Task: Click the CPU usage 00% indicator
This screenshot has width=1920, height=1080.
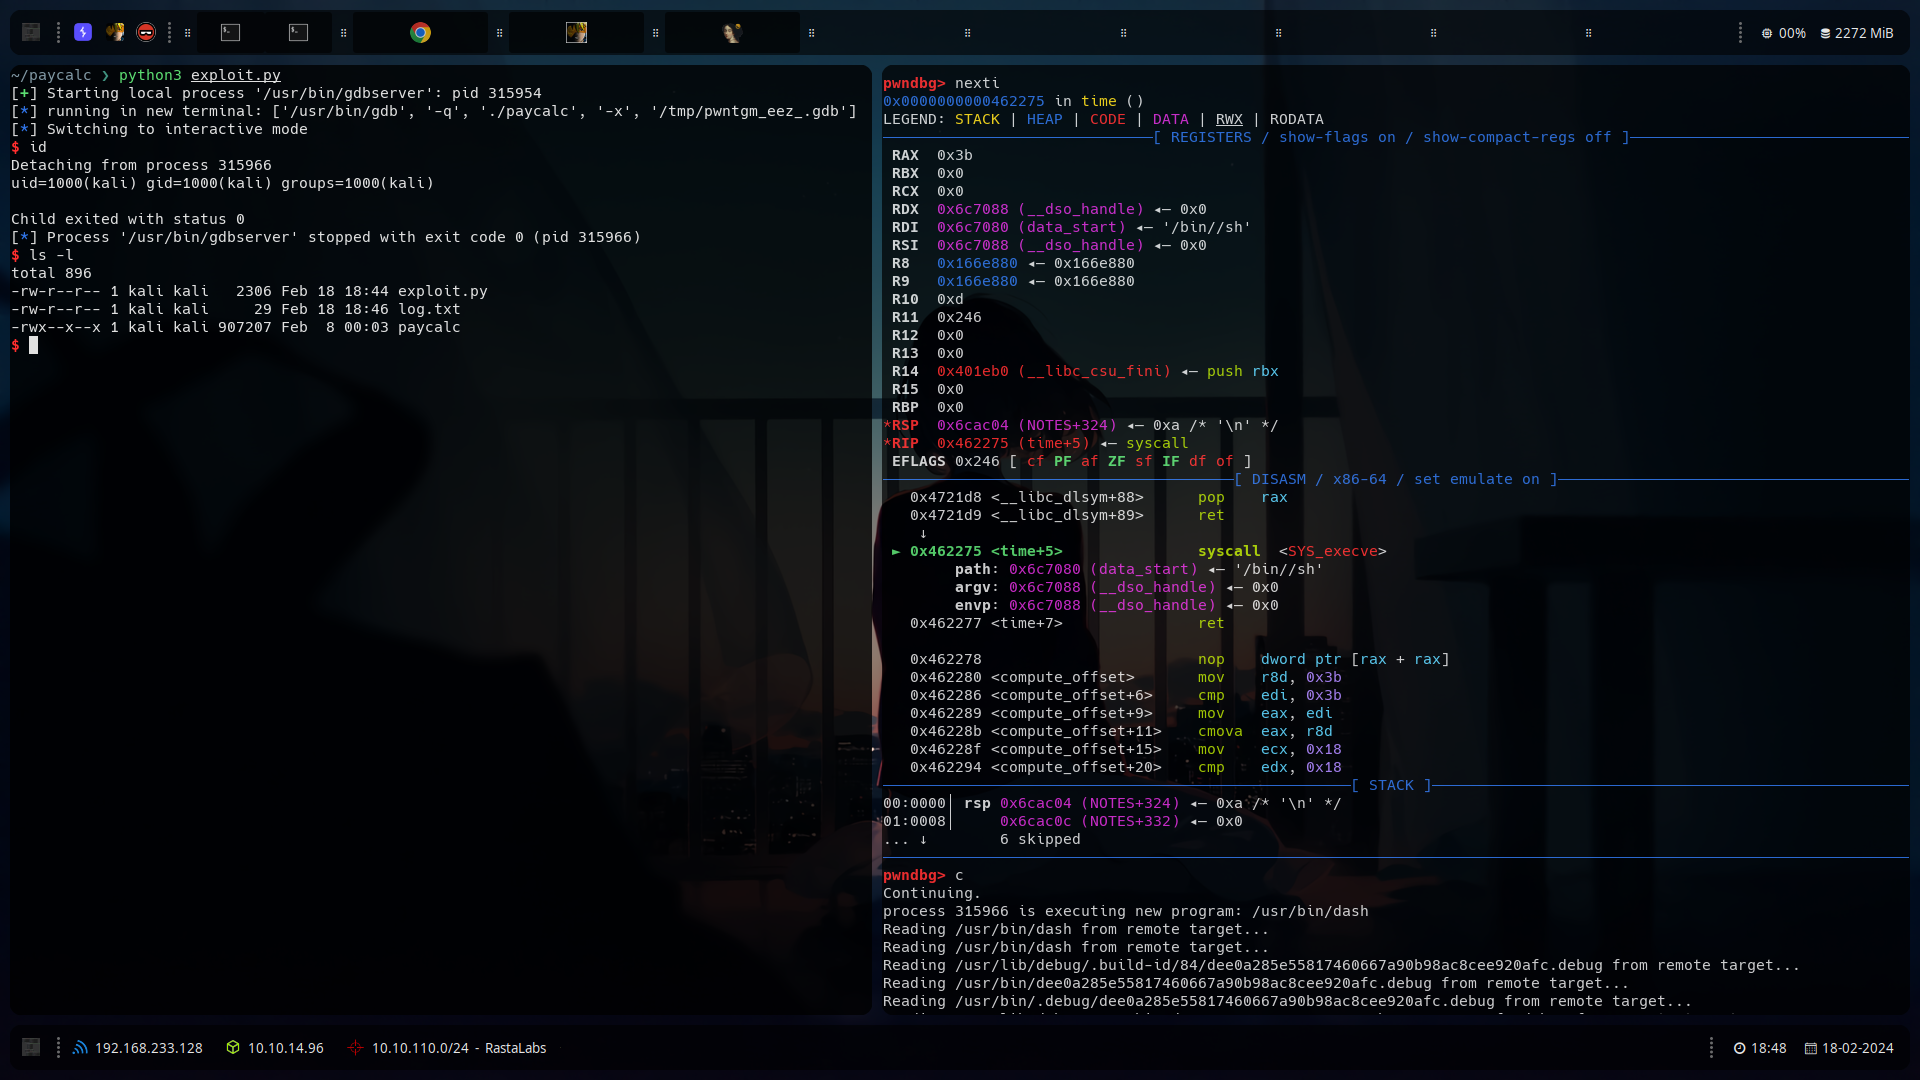Action: coord(1784,33)
